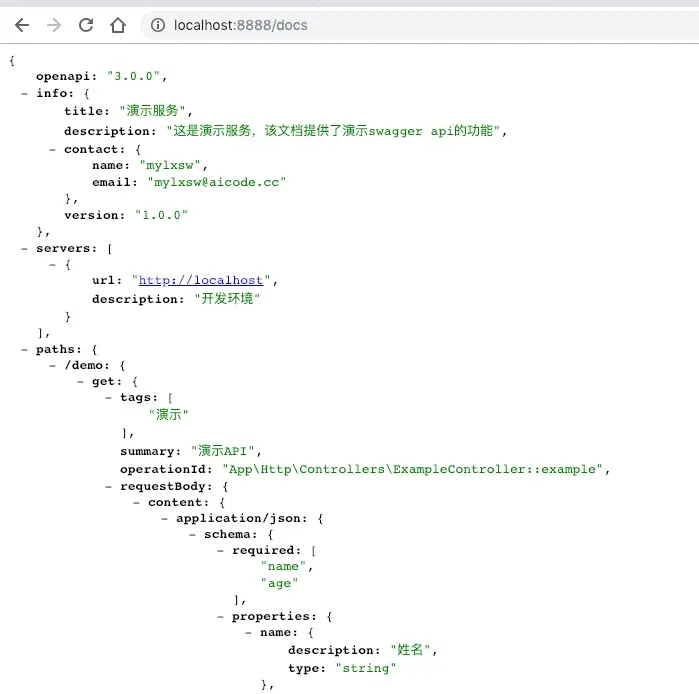Click the version value "1.0.0"
699x694 pixels.
pyautogui.click(x=161, y=215)
